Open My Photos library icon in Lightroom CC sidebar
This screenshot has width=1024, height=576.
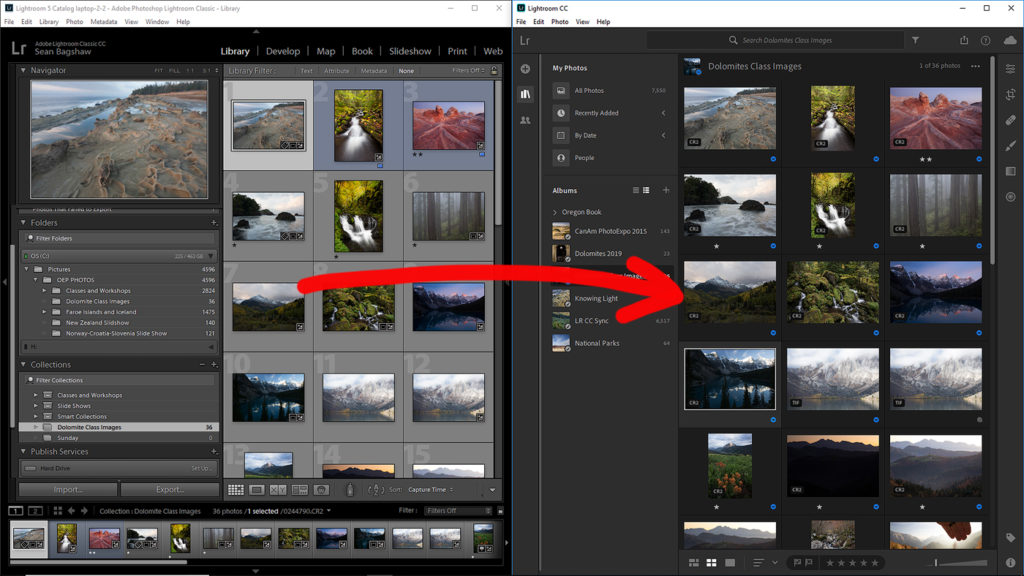point(525,94)
